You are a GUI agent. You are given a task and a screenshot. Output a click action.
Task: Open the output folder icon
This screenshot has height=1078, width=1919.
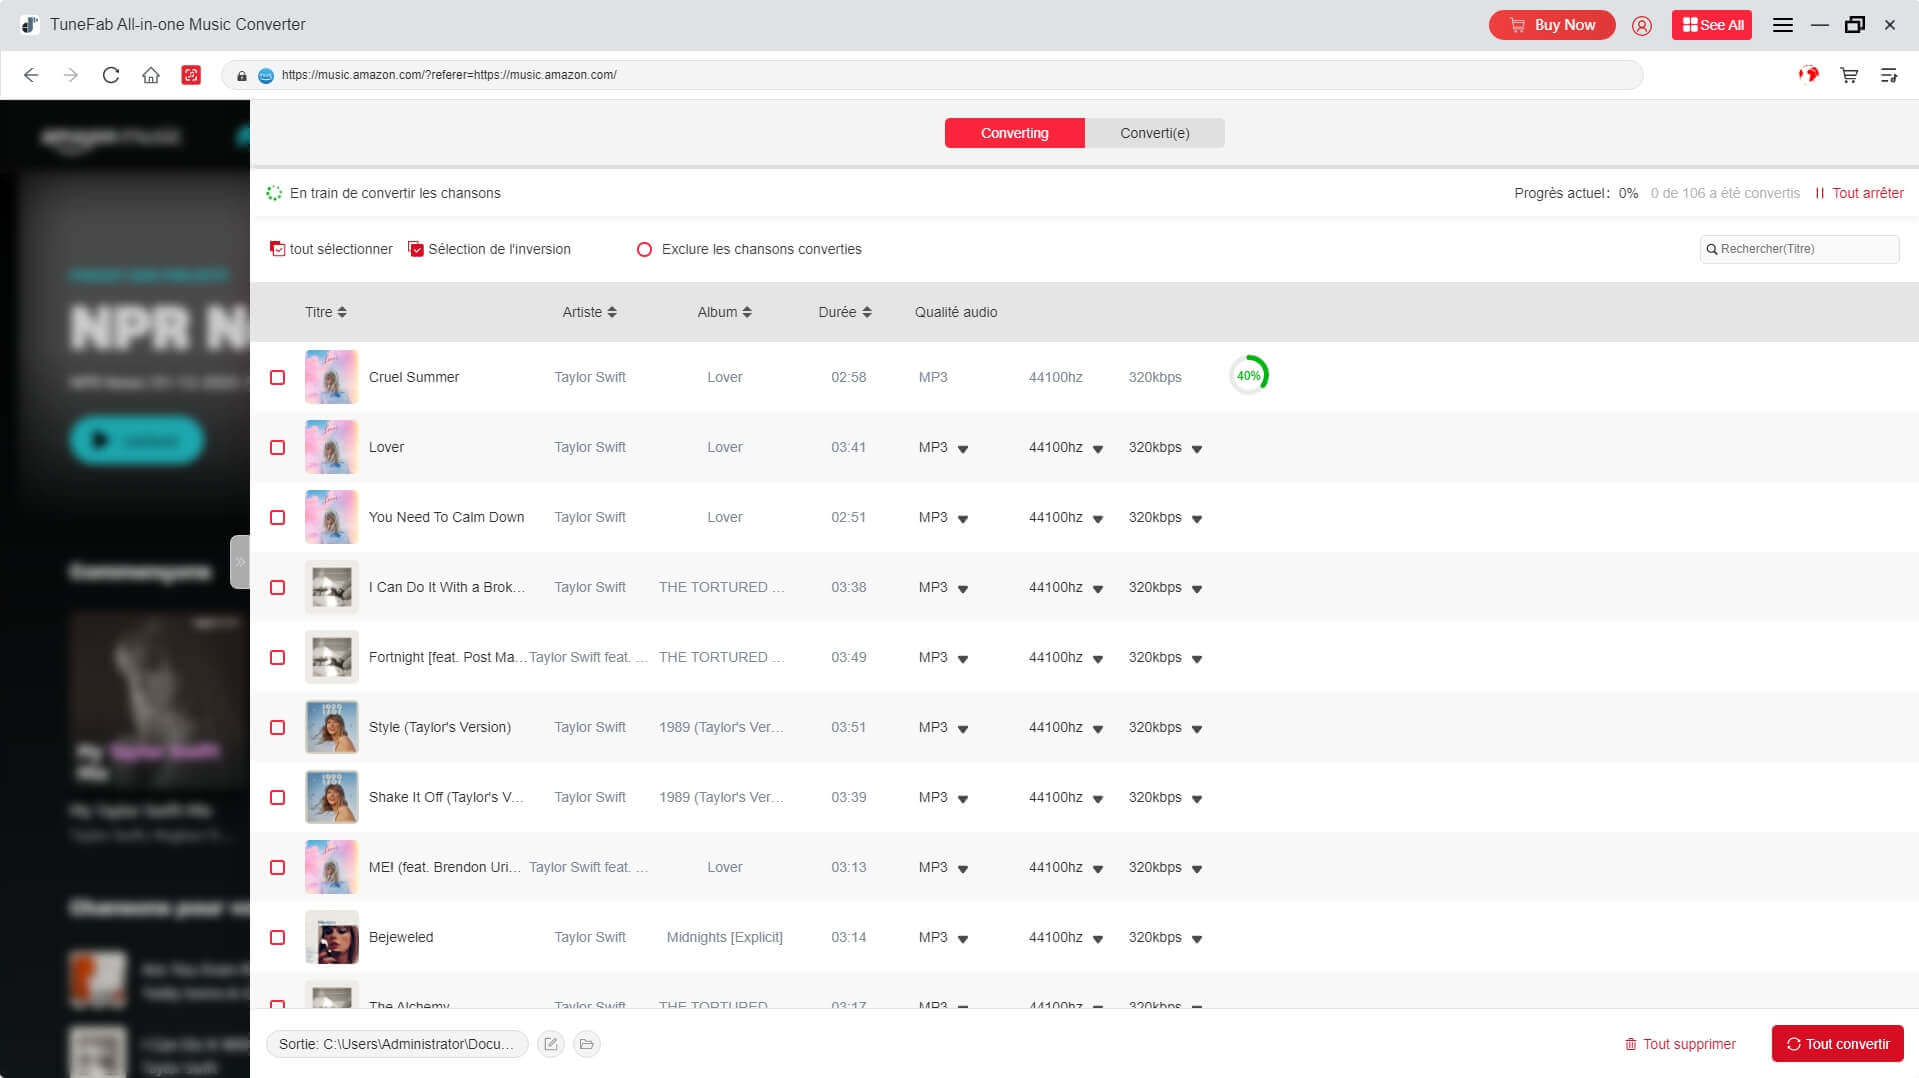(587, 1044)
